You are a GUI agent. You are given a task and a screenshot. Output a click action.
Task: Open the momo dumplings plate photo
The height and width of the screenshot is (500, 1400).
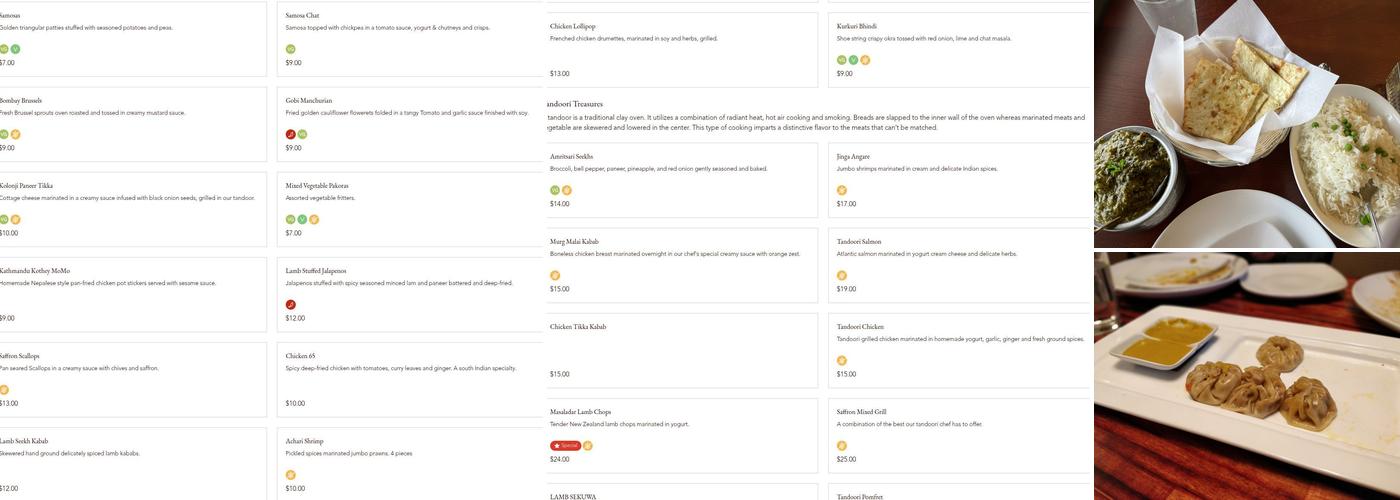1246,376
